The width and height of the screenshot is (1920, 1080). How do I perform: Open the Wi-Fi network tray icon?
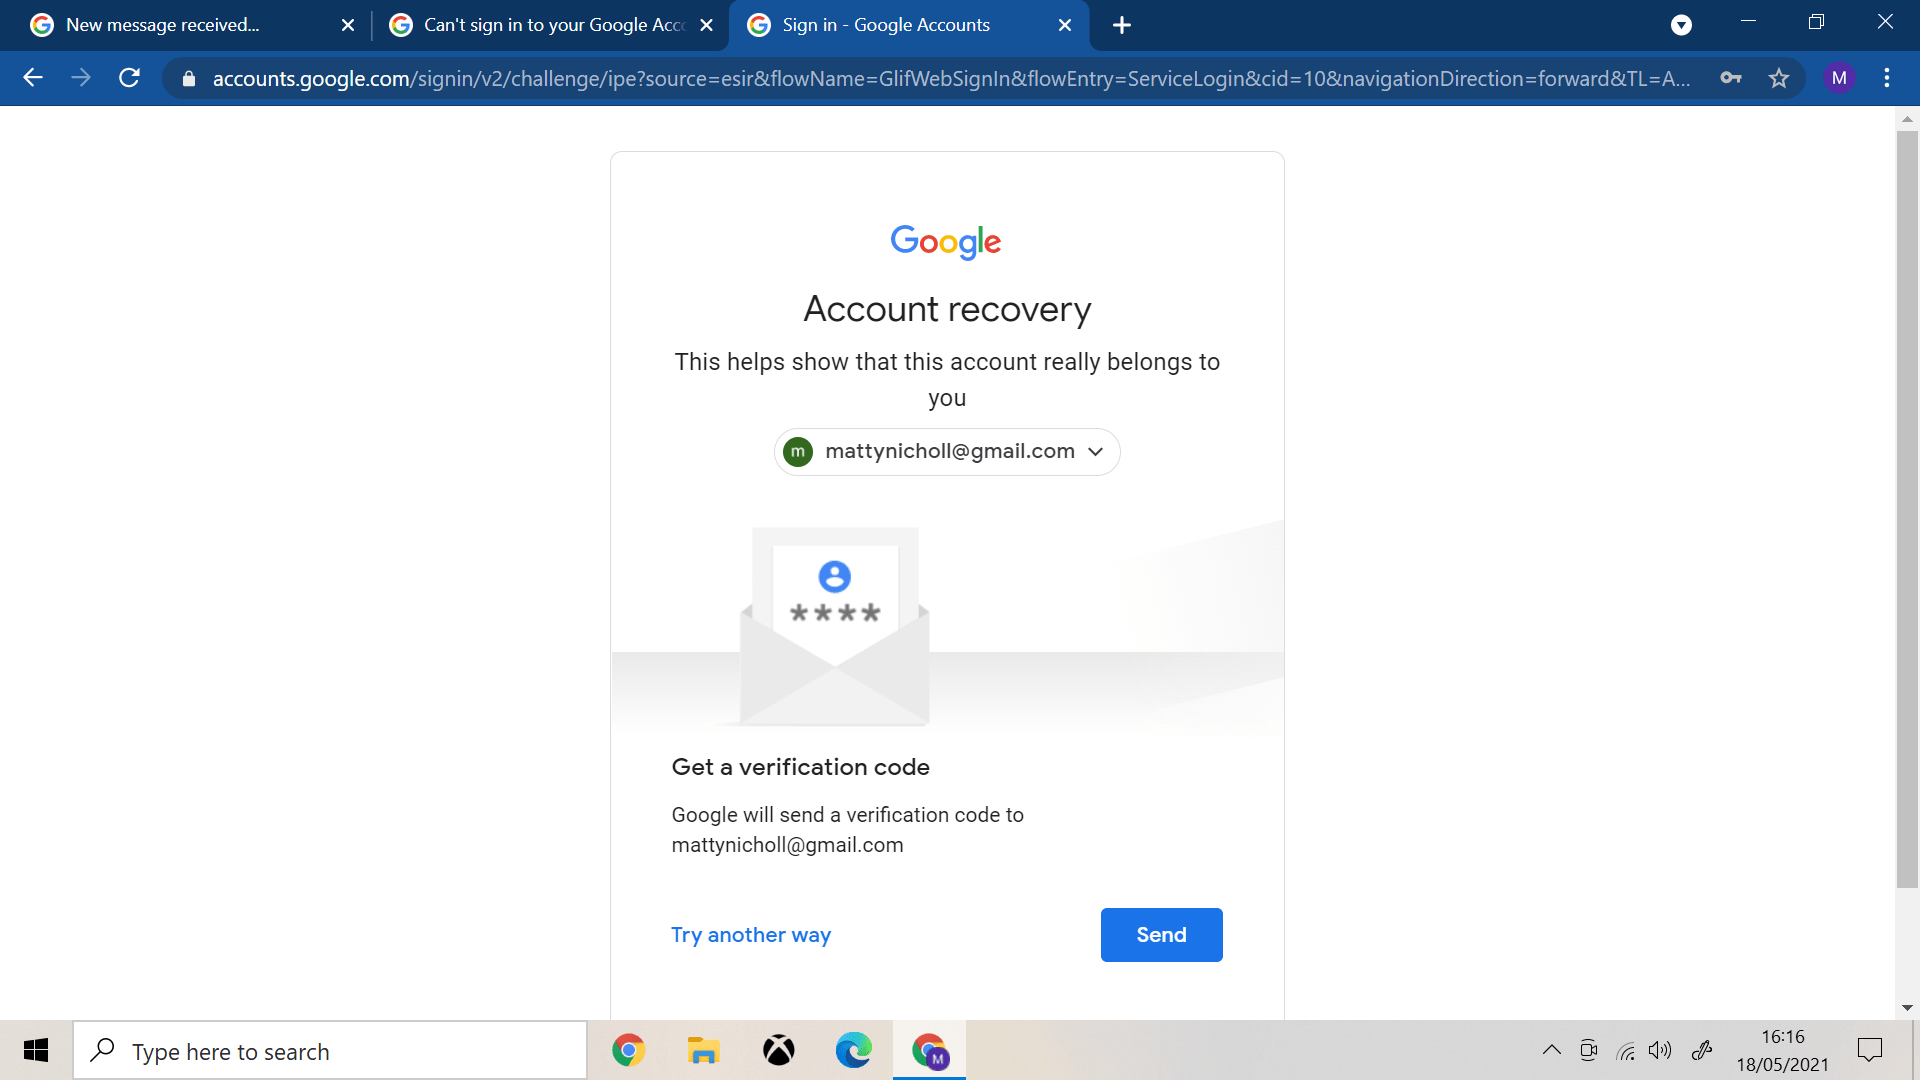point(1625,1050)
